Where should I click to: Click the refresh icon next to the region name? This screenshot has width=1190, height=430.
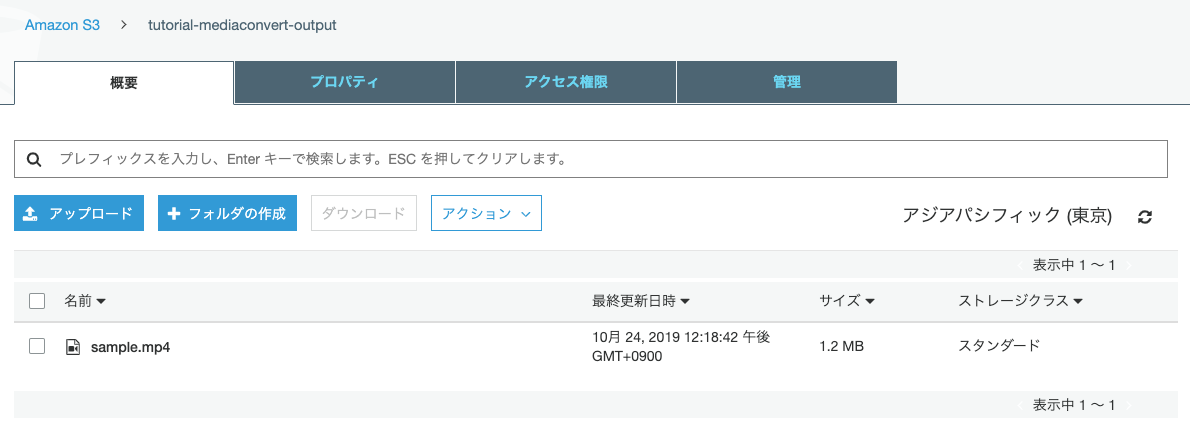pos(1145,217)
